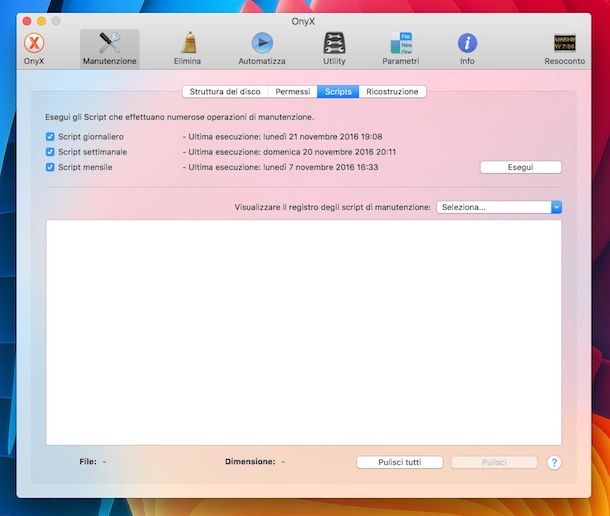Click the 'Visualizzare il registro' label
The height and width of the screenshot is (516, 610).
click(333, 207)
